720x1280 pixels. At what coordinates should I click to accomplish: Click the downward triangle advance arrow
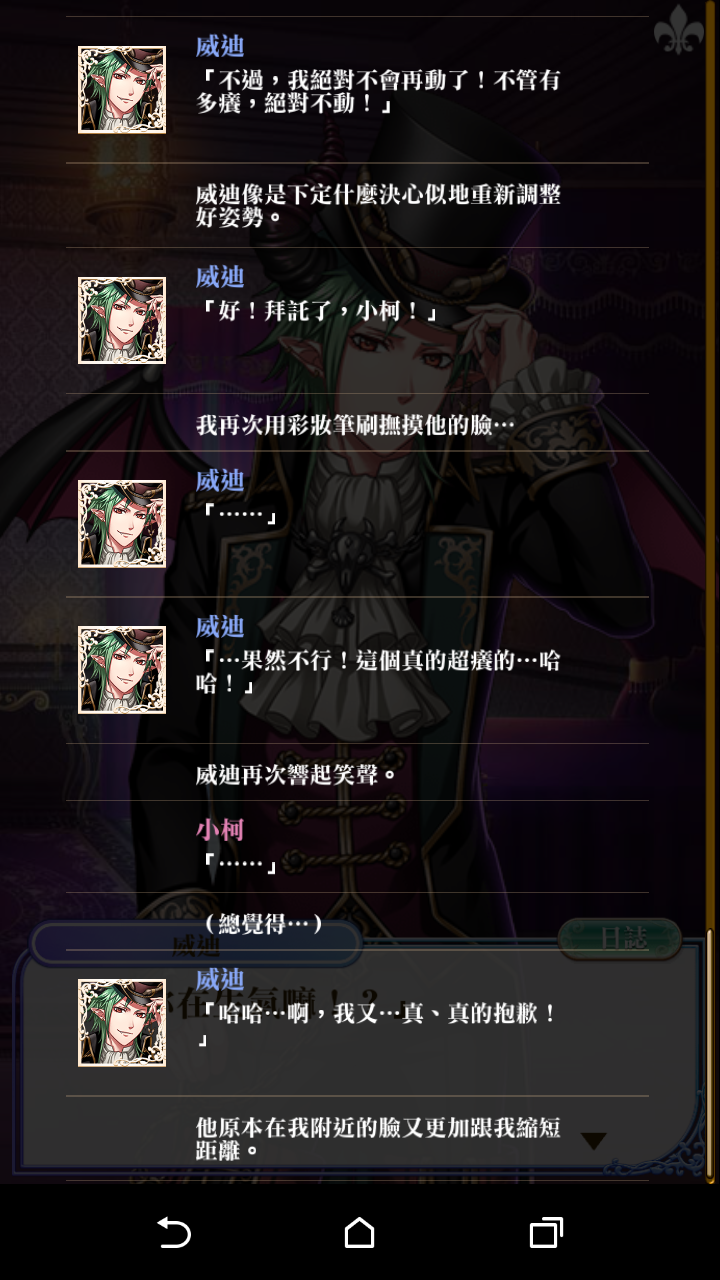click(x=594, y=1141)
